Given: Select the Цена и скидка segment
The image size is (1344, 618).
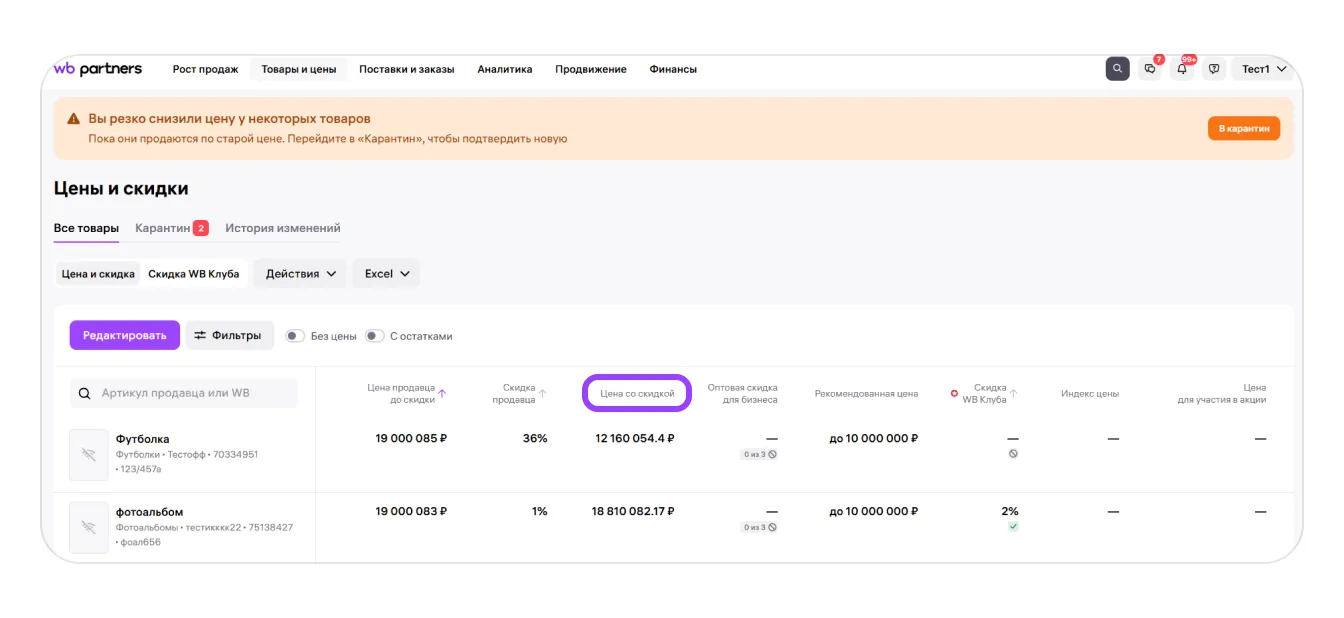Looking at the screenshot, I should [x=98, y=273].
